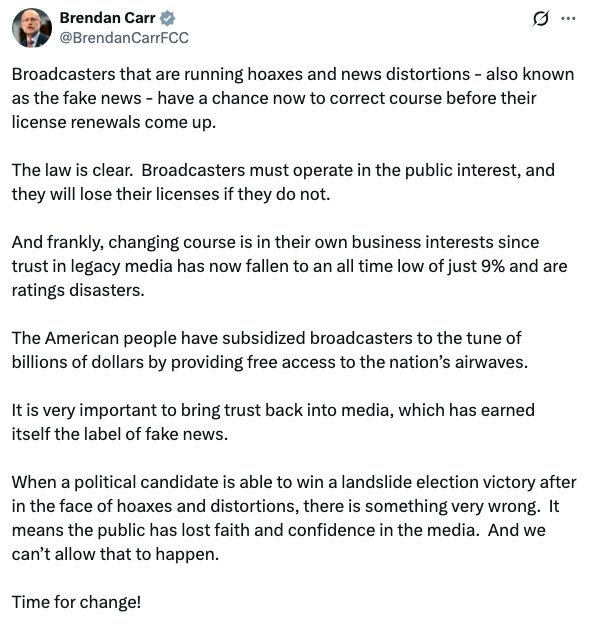Click the closing line "Time for change!"
This screenshot has width=591, height=624.
pyautogui.click(x=76, y=602)
